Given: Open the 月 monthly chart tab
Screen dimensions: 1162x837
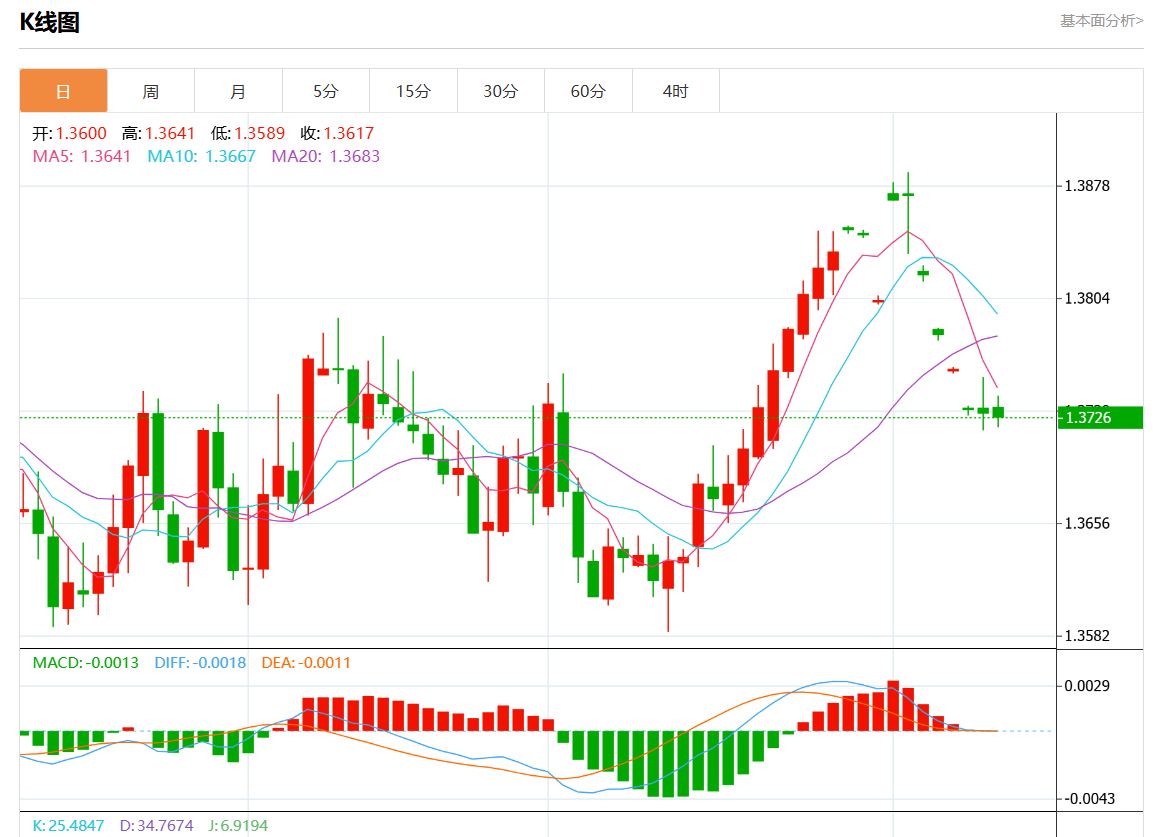Looking at the screenshot, I should tap(239, 91).
